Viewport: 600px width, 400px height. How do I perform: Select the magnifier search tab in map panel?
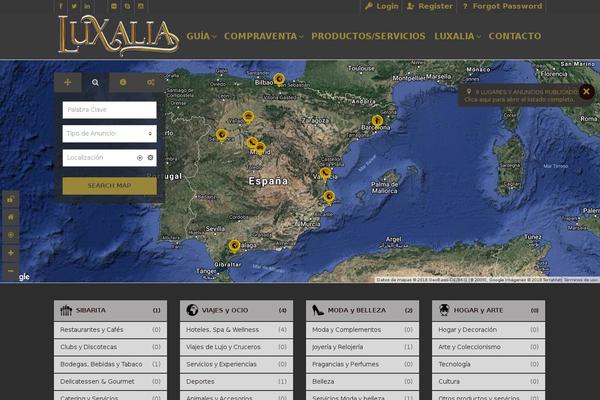(95, 82)
